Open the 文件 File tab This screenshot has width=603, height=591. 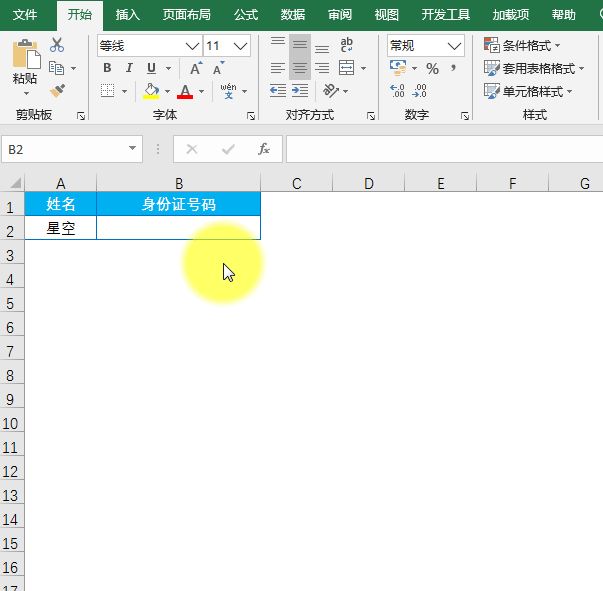(x=25, y=15)
